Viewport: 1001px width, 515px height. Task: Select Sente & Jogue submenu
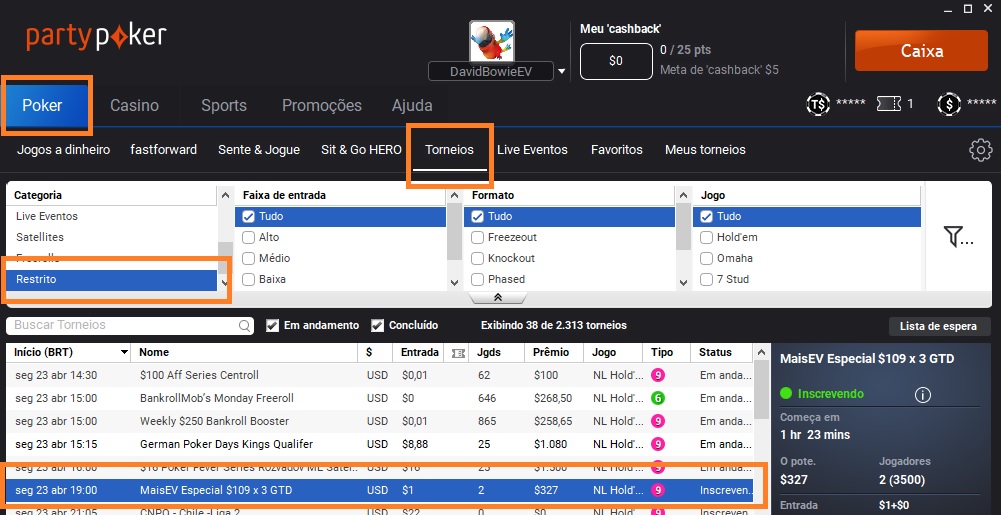(x=259, y=150)
